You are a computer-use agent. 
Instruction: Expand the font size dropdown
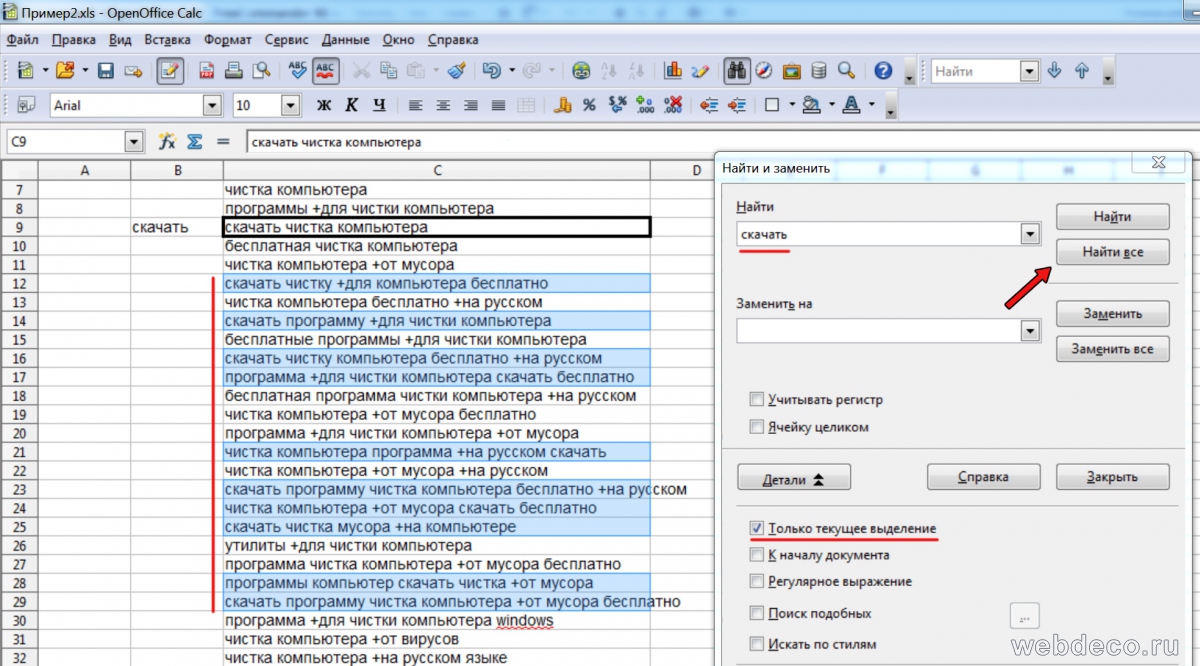tap(290, 105)
